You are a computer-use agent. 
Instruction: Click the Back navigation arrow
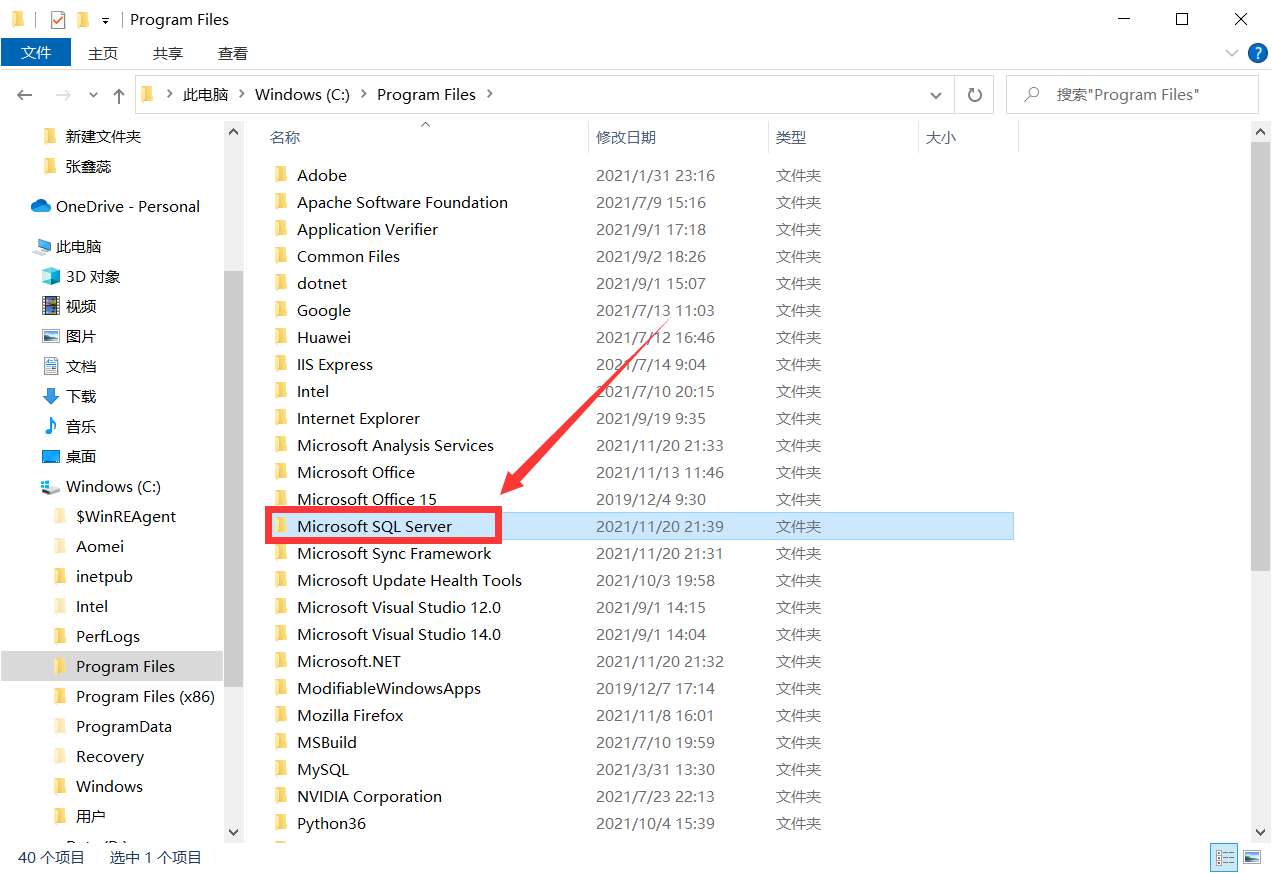(26, 95)
